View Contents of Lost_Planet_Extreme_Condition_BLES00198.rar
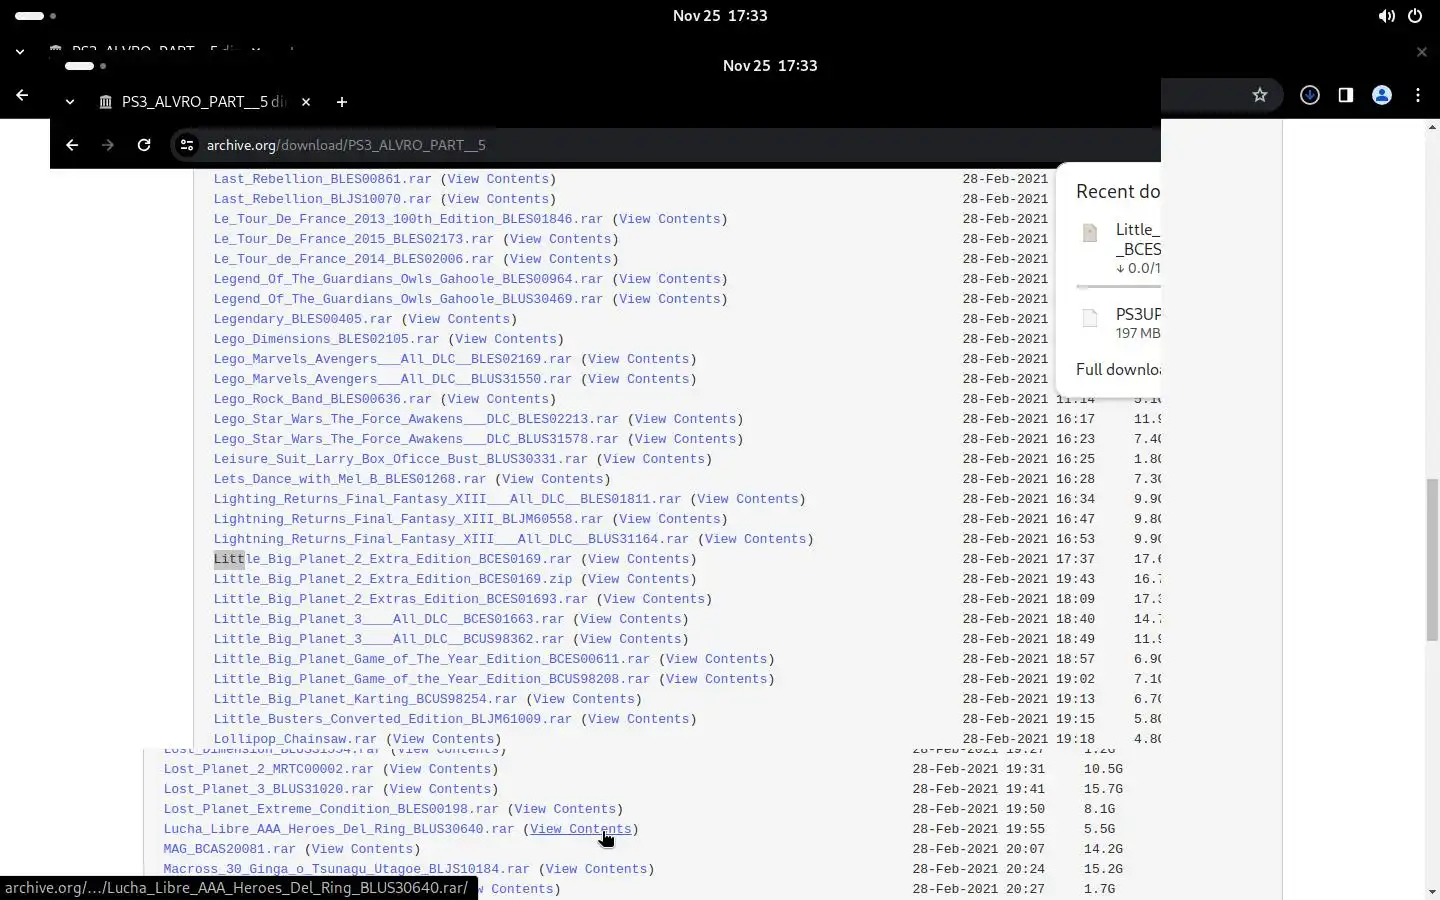This screenshot has width=1440, height=900. 565,809
